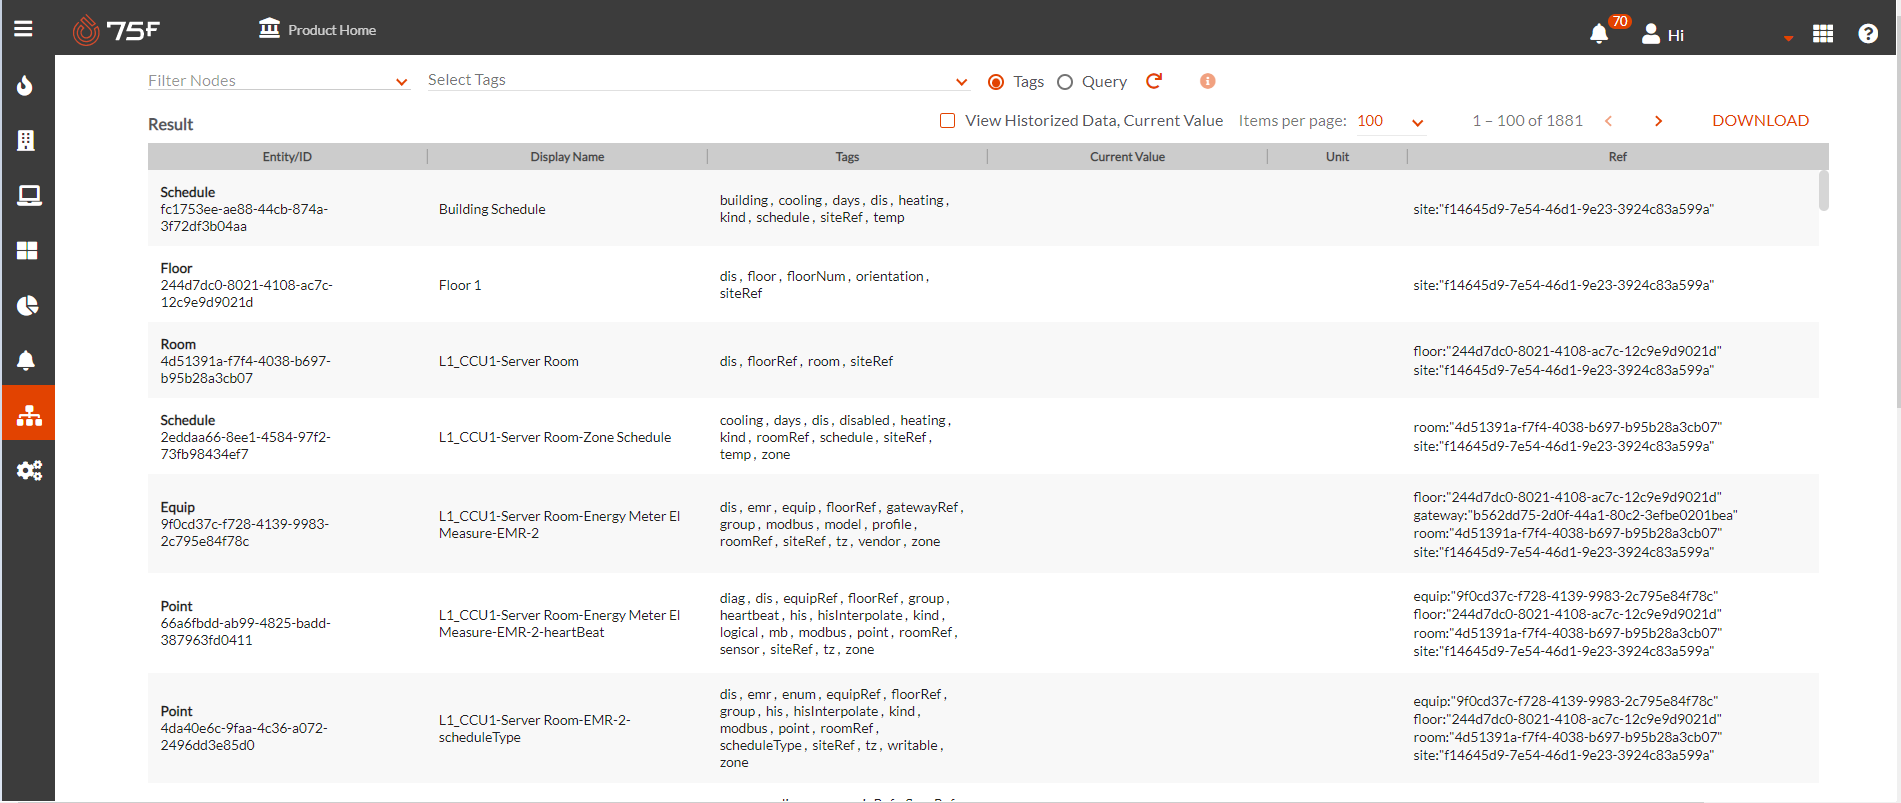Click the Current Value column header

1127,157
